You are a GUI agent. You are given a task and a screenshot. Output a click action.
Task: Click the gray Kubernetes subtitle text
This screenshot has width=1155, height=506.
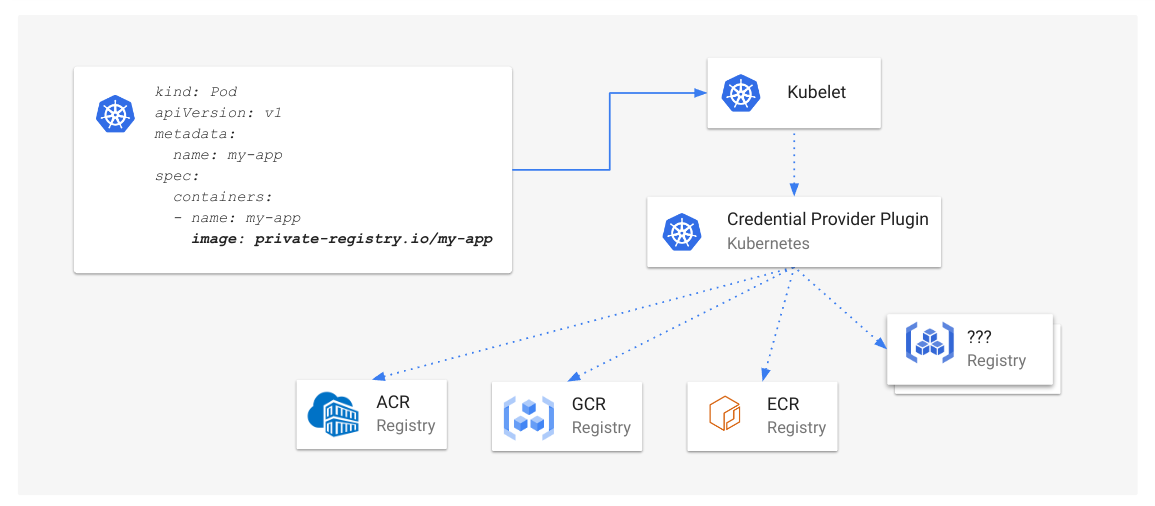[767, 243]
